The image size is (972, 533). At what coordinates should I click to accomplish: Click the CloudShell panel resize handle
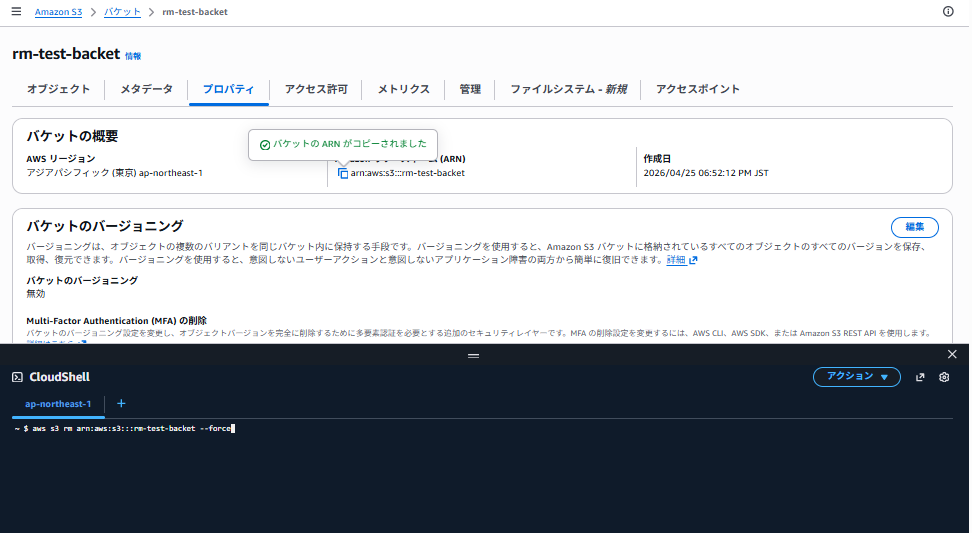coord(474,356)
